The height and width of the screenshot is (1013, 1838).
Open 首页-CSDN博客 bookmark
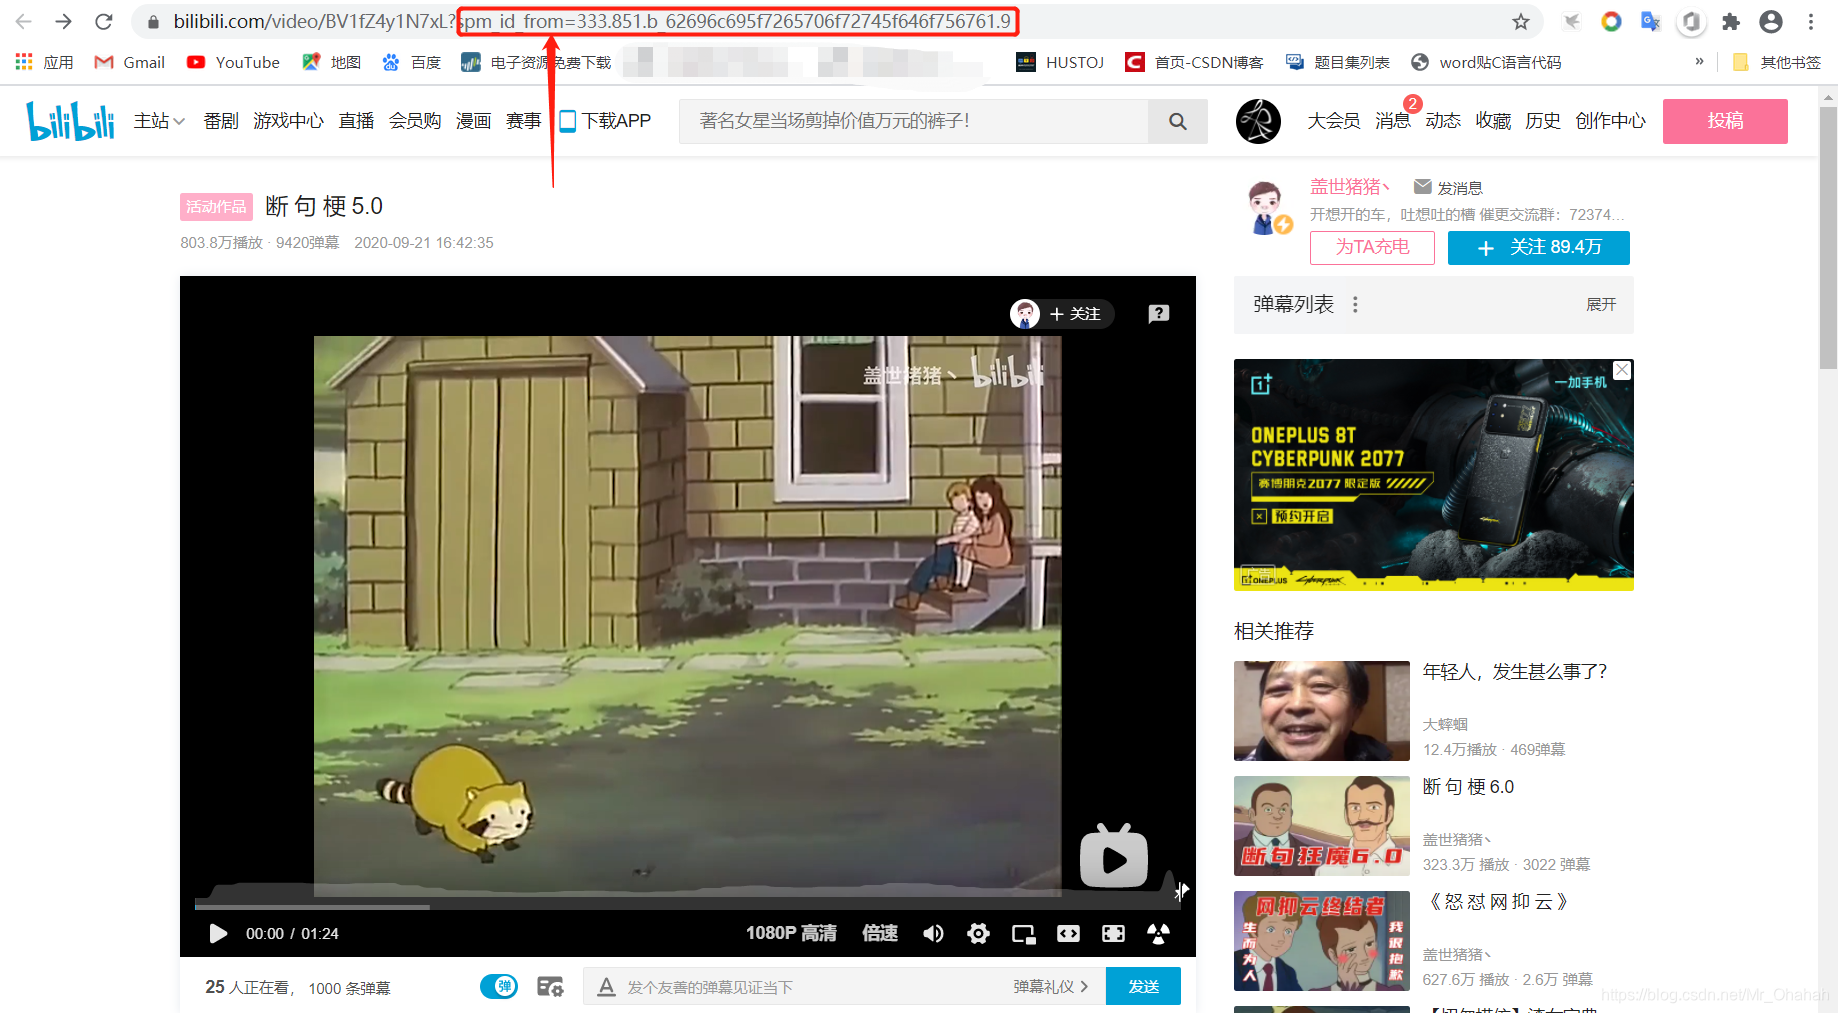(1194, 62)
